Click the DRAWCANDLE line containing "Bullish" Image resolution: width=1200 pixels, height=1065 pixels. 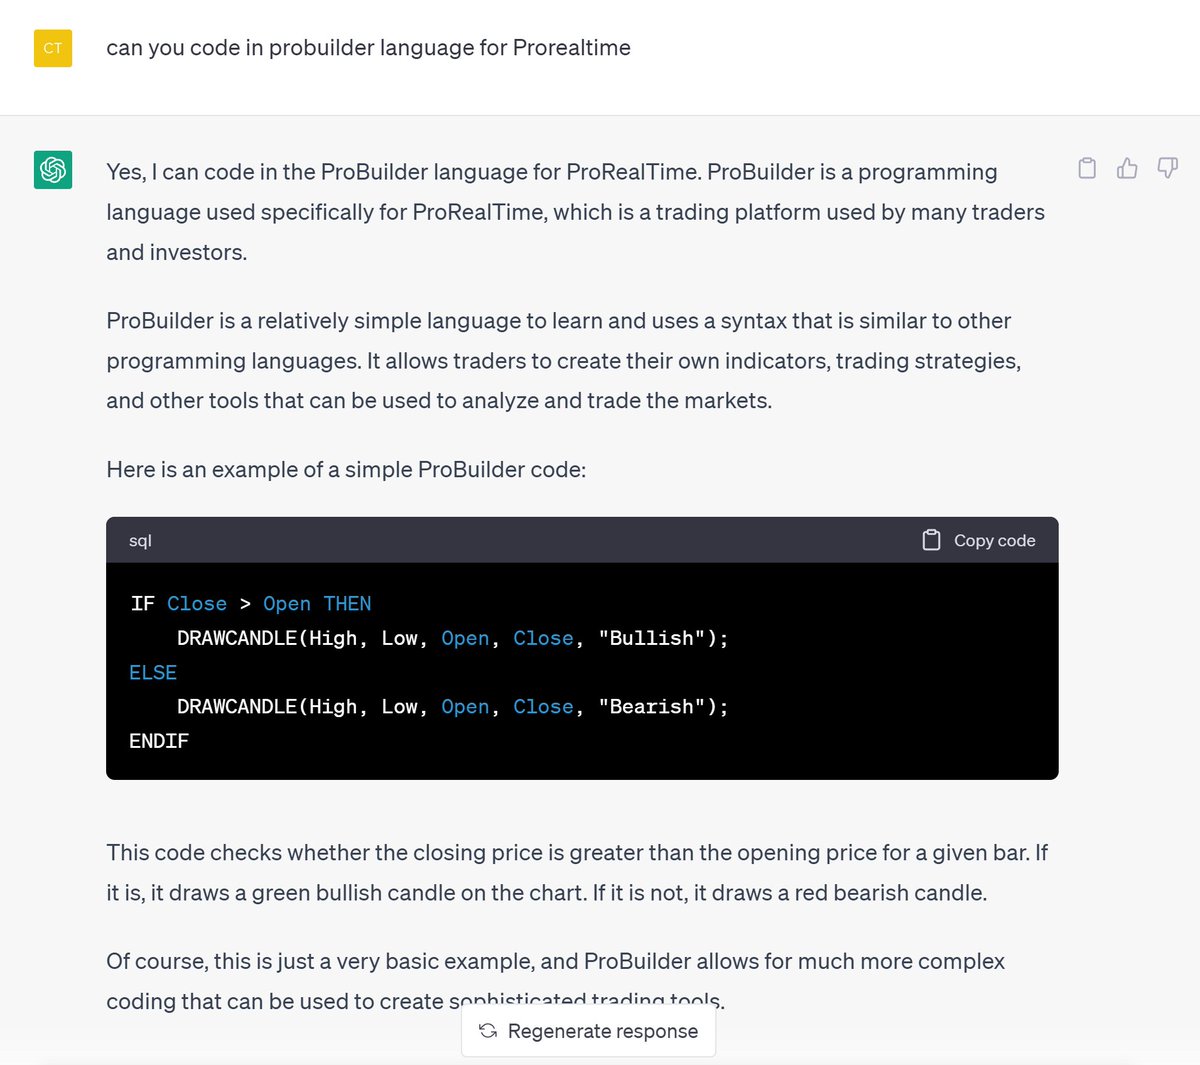coord(453,638)
